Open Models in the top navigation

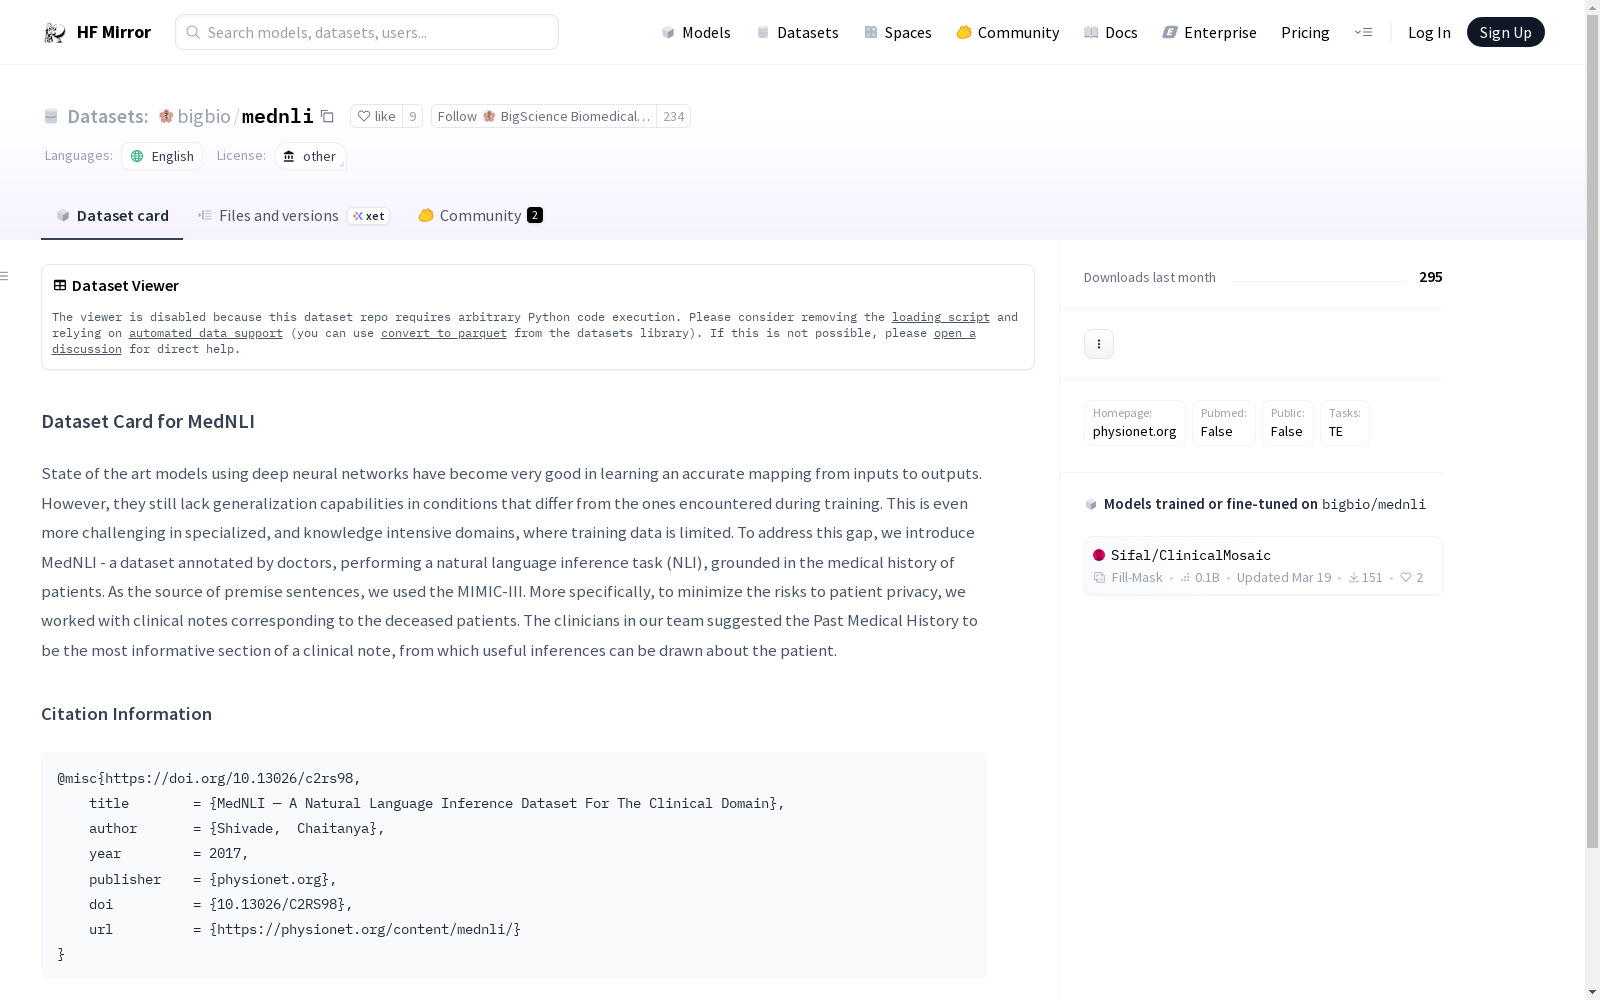coord(696,32)
